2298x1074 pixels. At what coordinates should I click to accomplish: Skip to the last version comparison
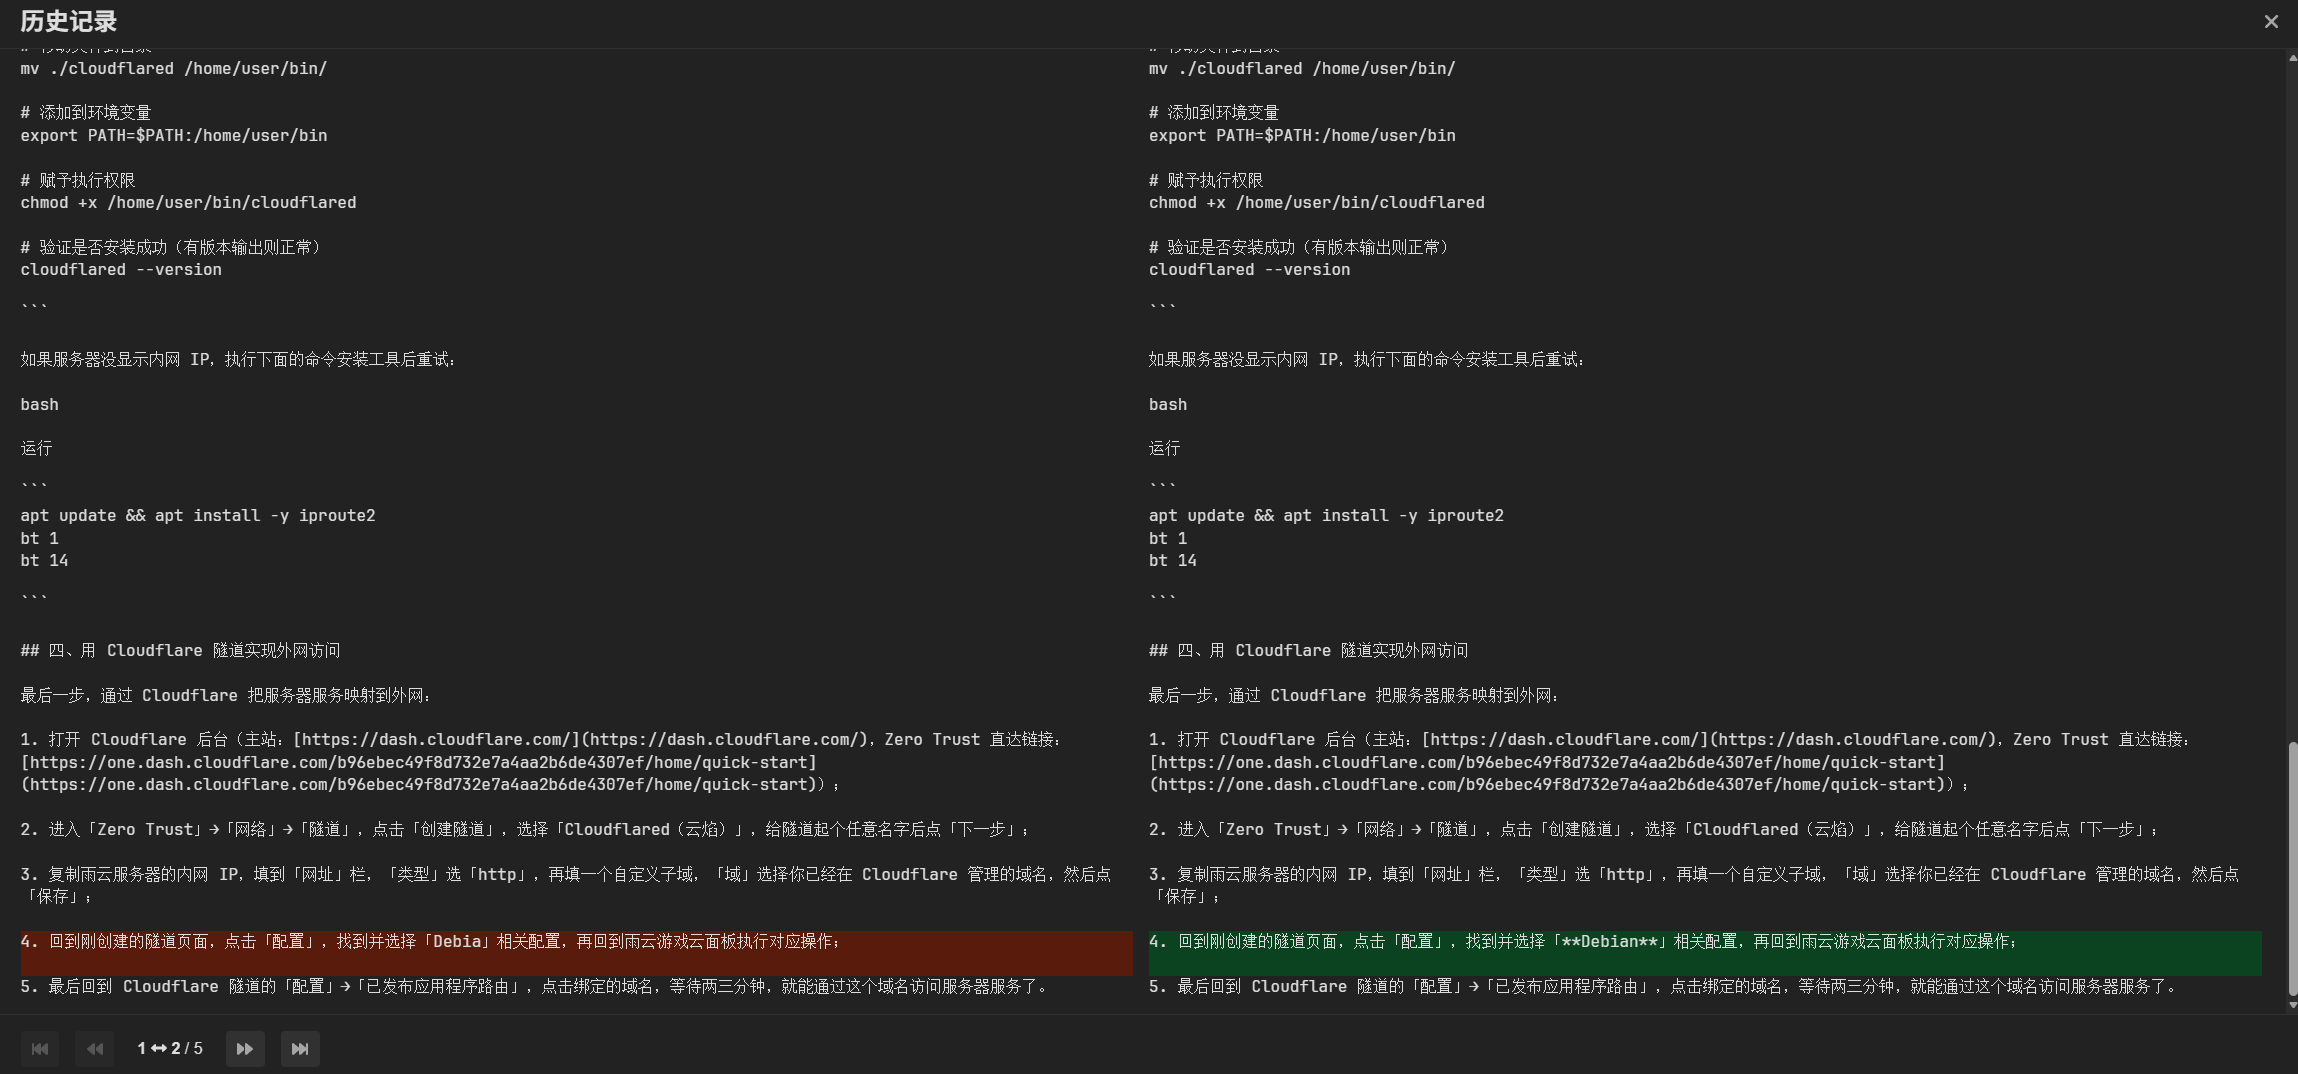[x=300, y=1049]
